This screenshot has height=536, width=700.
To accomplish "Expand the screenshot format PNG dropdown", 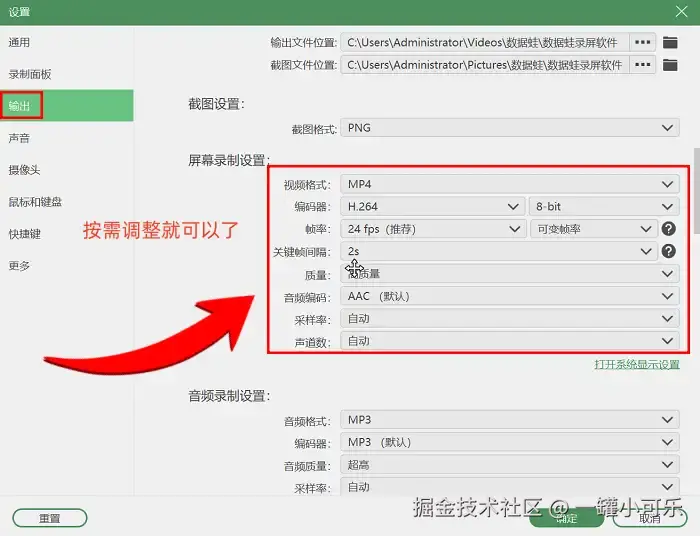I will (x=510, y=128).
